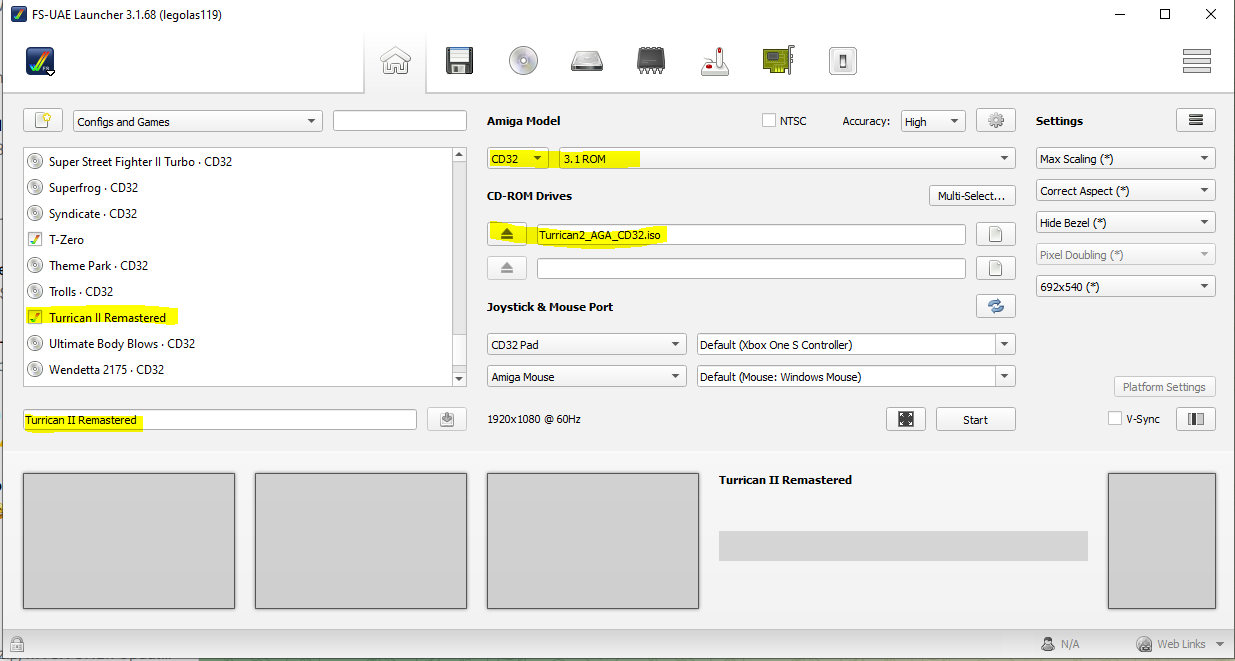Create a new configuration with the New button
Image resolution: width=1235 pixels, height=661 pixels.
tap(43, 120)
